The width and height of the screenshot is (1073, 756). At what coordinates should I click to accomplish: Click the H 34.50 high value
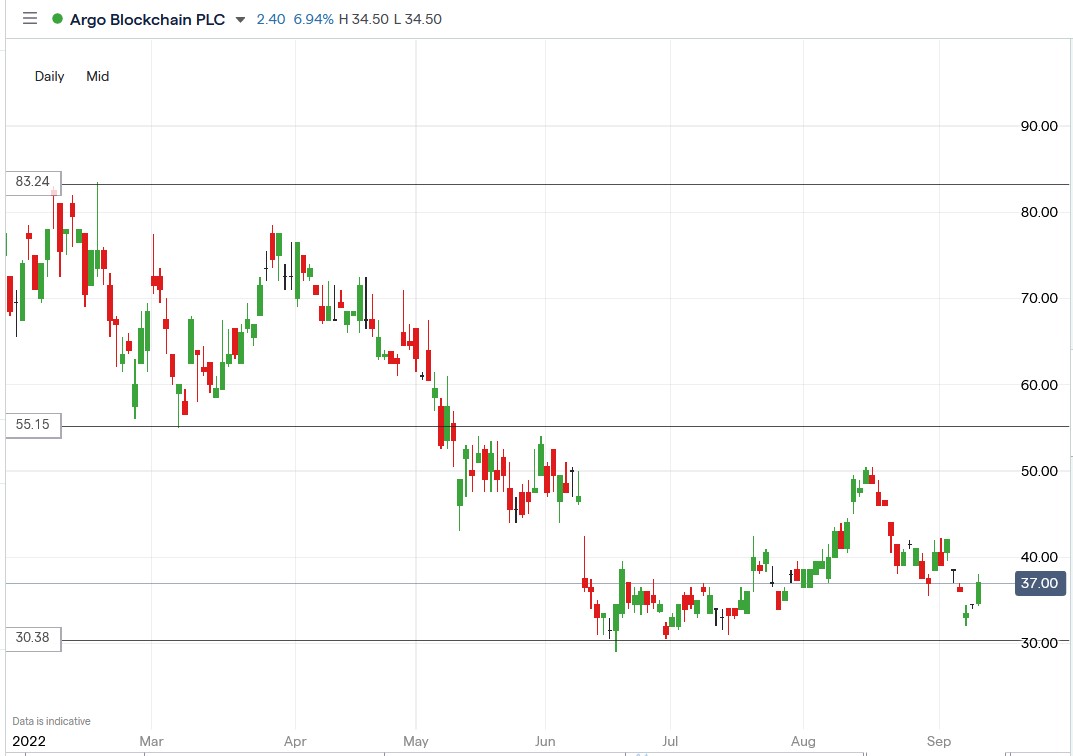pos(355,18)
